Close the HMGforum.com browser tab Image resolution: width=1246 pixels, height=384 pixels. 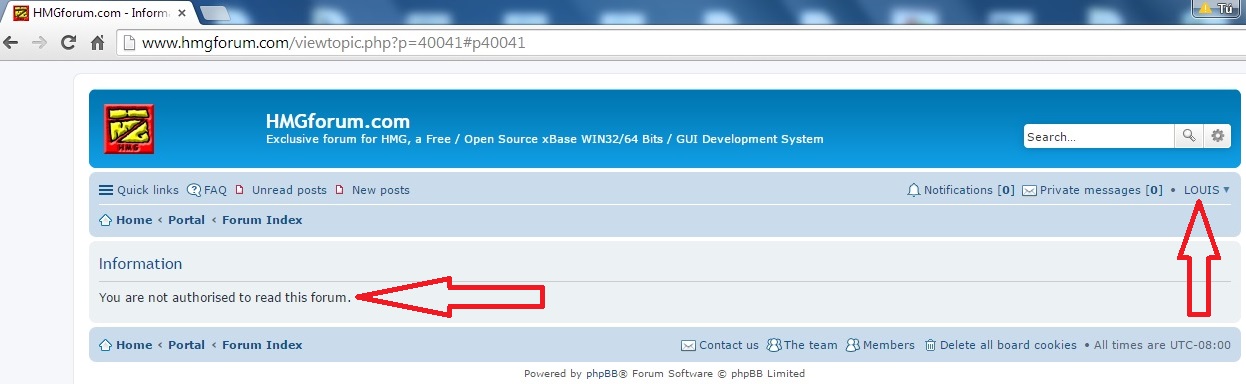click(x=182, y=13)
